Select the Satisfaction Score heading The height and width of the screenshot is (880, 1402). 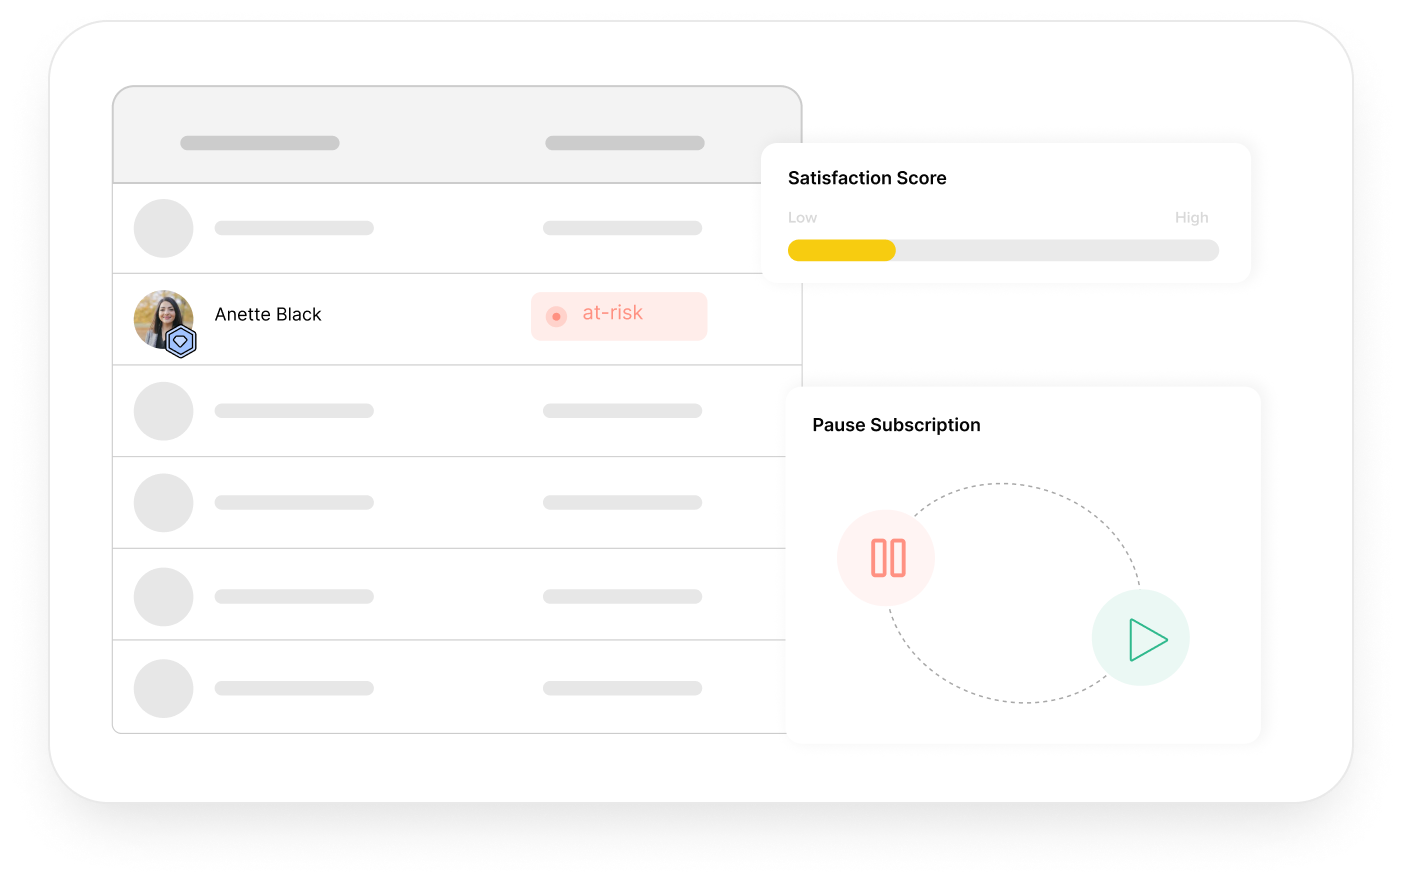click(867, 178)
